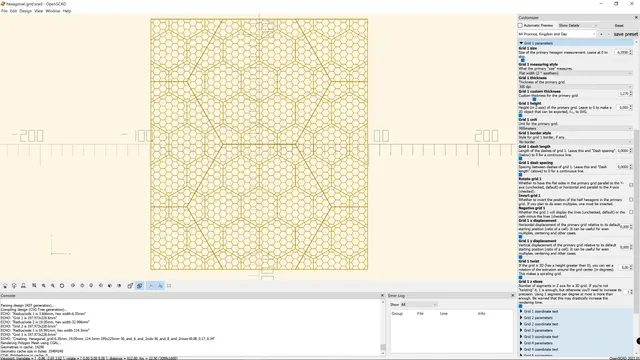Click the Grid 1 custom thickness value field

(624, 93)
